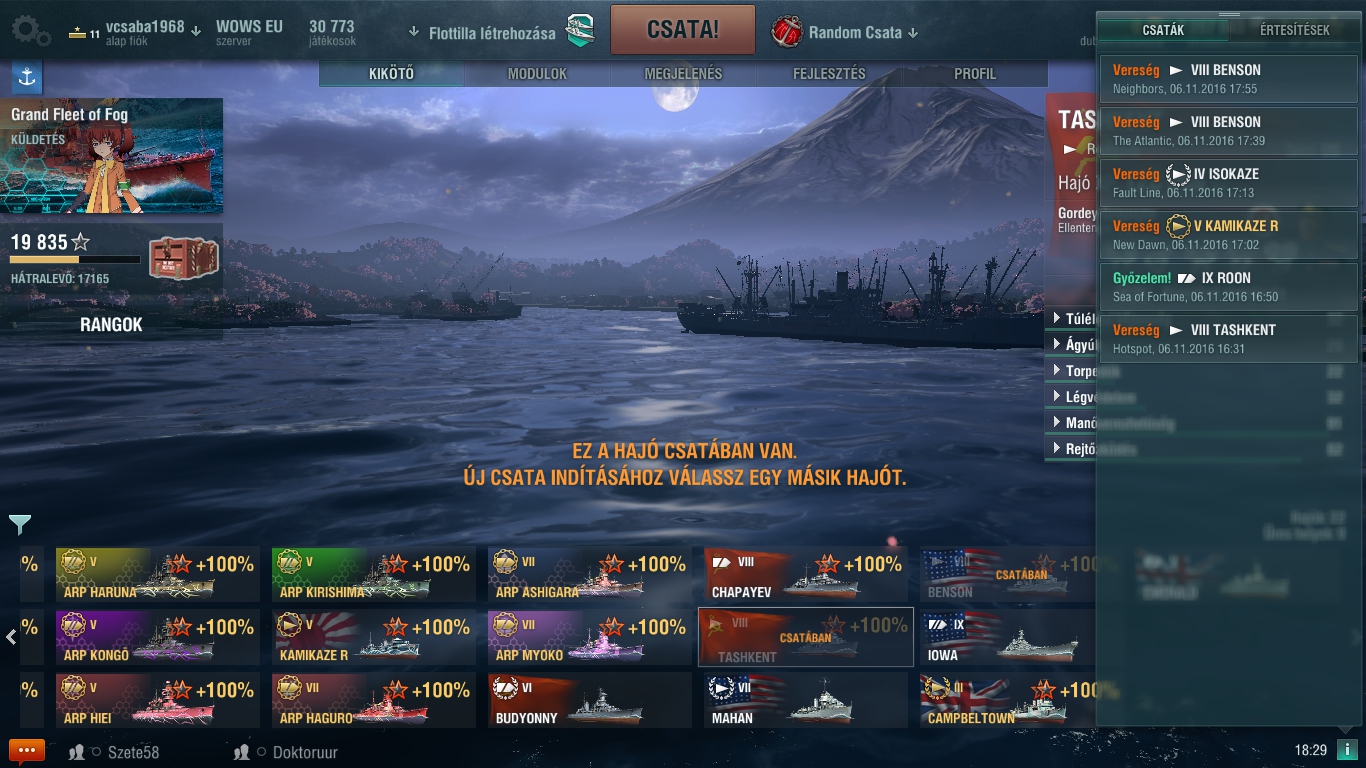Switch to the ÉRTESÍTÉSEK tab
The width and height of the screenshot is (1366, 768).
[x=1295, y=30]
